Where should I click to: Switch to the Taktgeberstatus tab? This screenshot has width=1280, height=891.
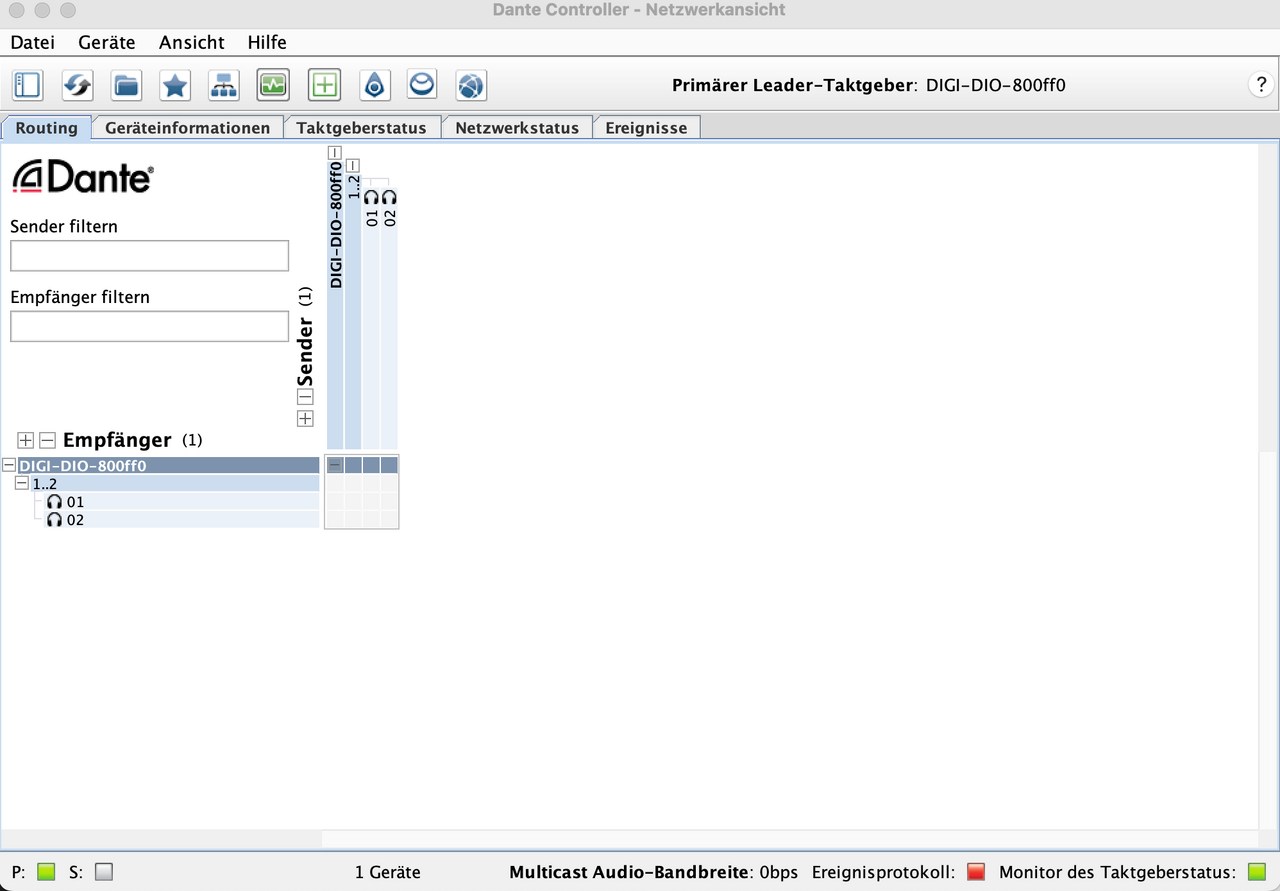(x=361, y=128)
